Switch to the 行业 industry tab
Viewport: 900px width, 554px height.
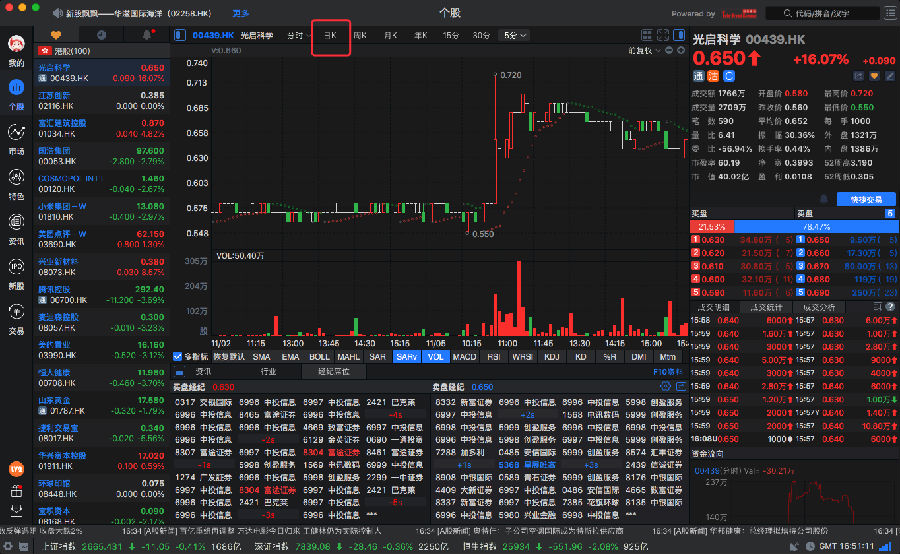coord(268,372)
